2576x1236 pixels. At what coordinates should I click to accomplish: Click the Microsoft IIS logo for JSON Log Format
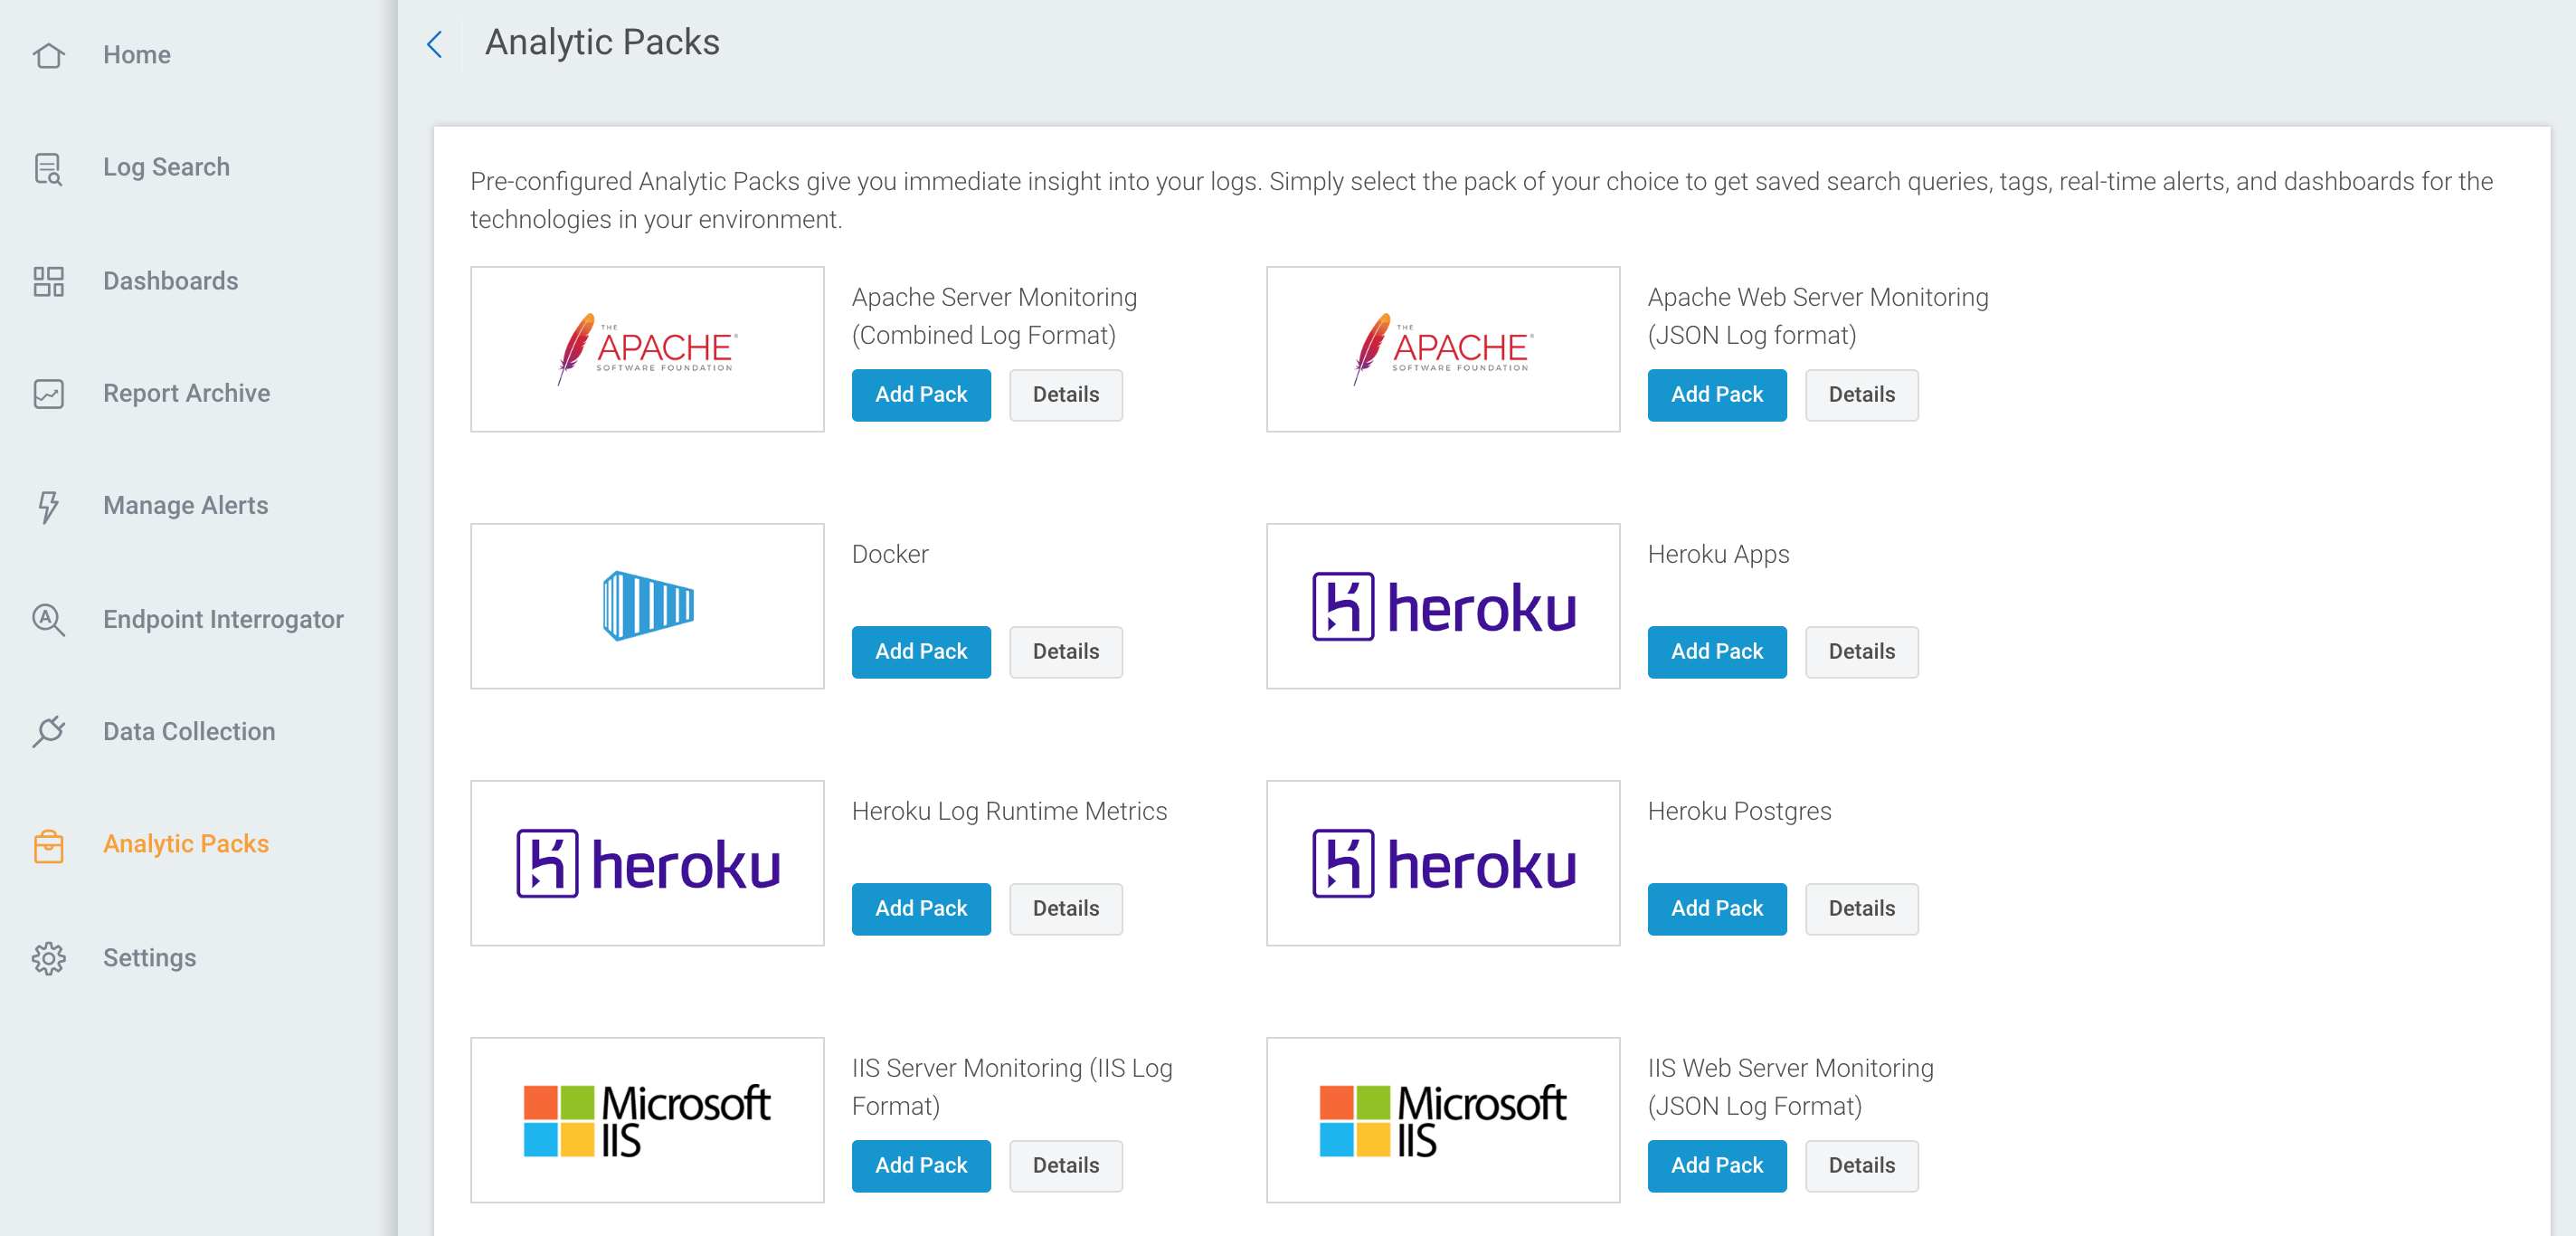pyautogui.click(x=1442, y=1120)
